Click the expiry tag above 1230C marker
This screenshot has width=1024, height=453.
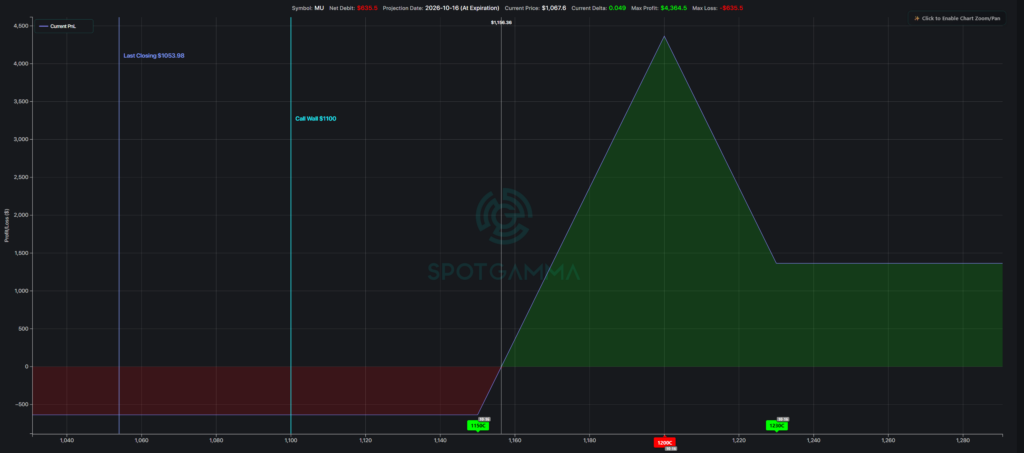783,420
